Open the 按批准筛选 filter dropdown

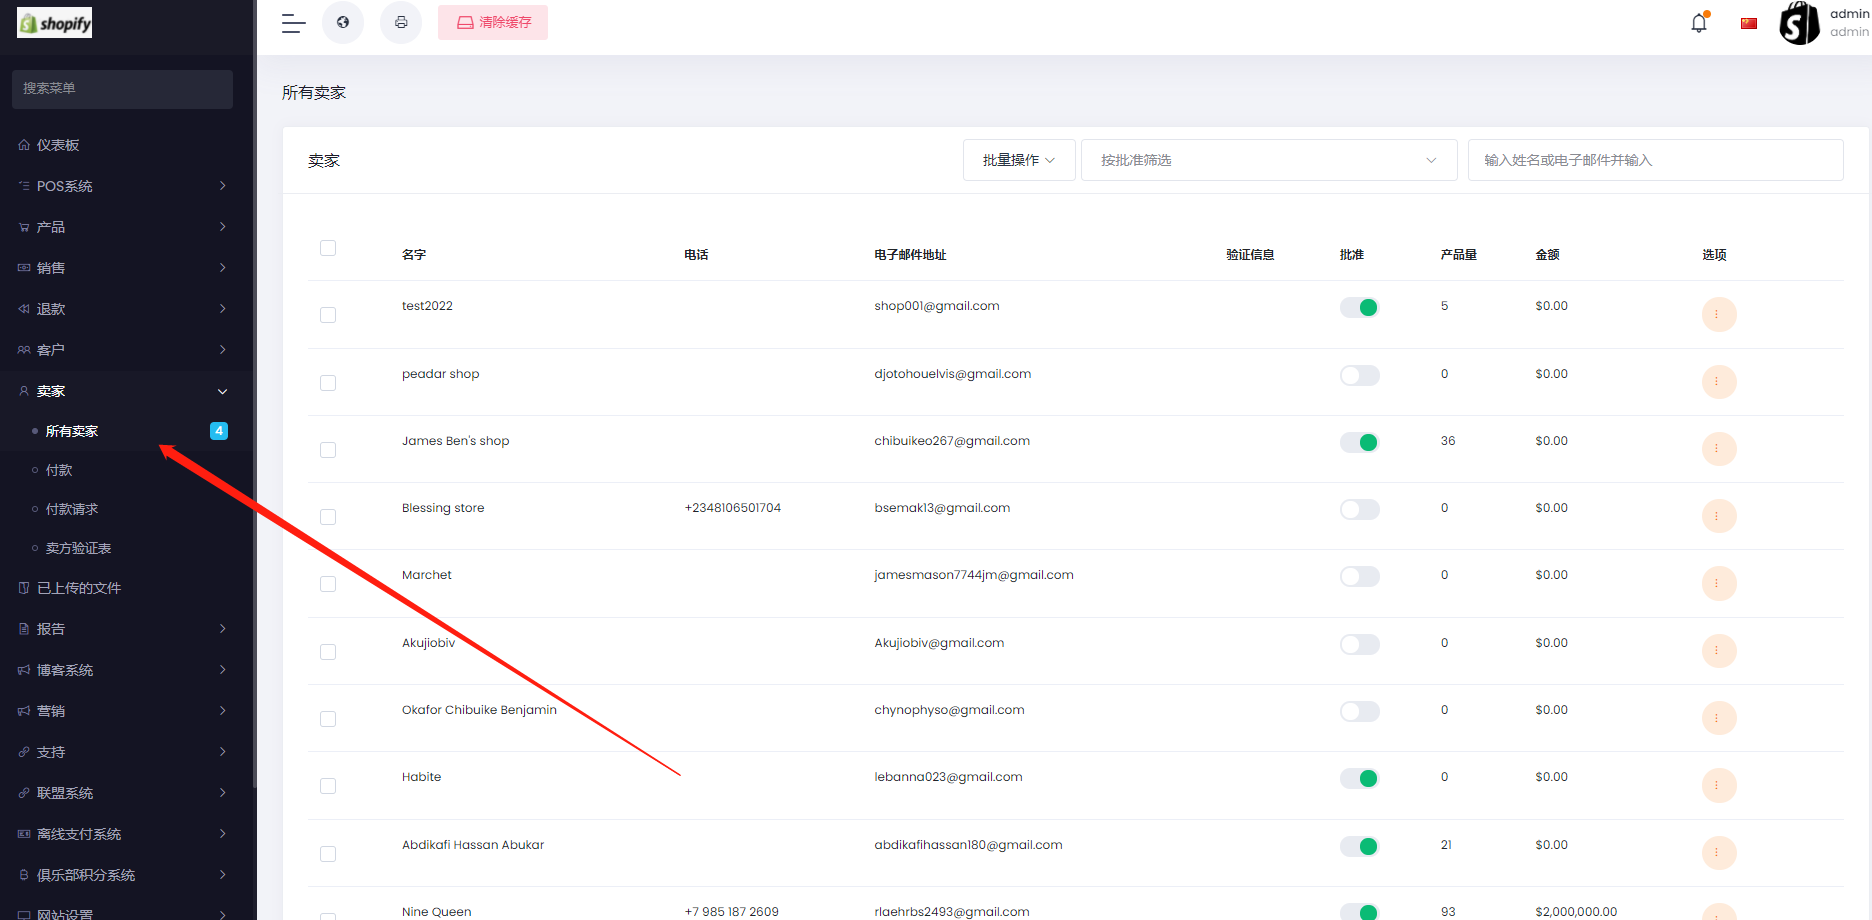(1269, 160)
